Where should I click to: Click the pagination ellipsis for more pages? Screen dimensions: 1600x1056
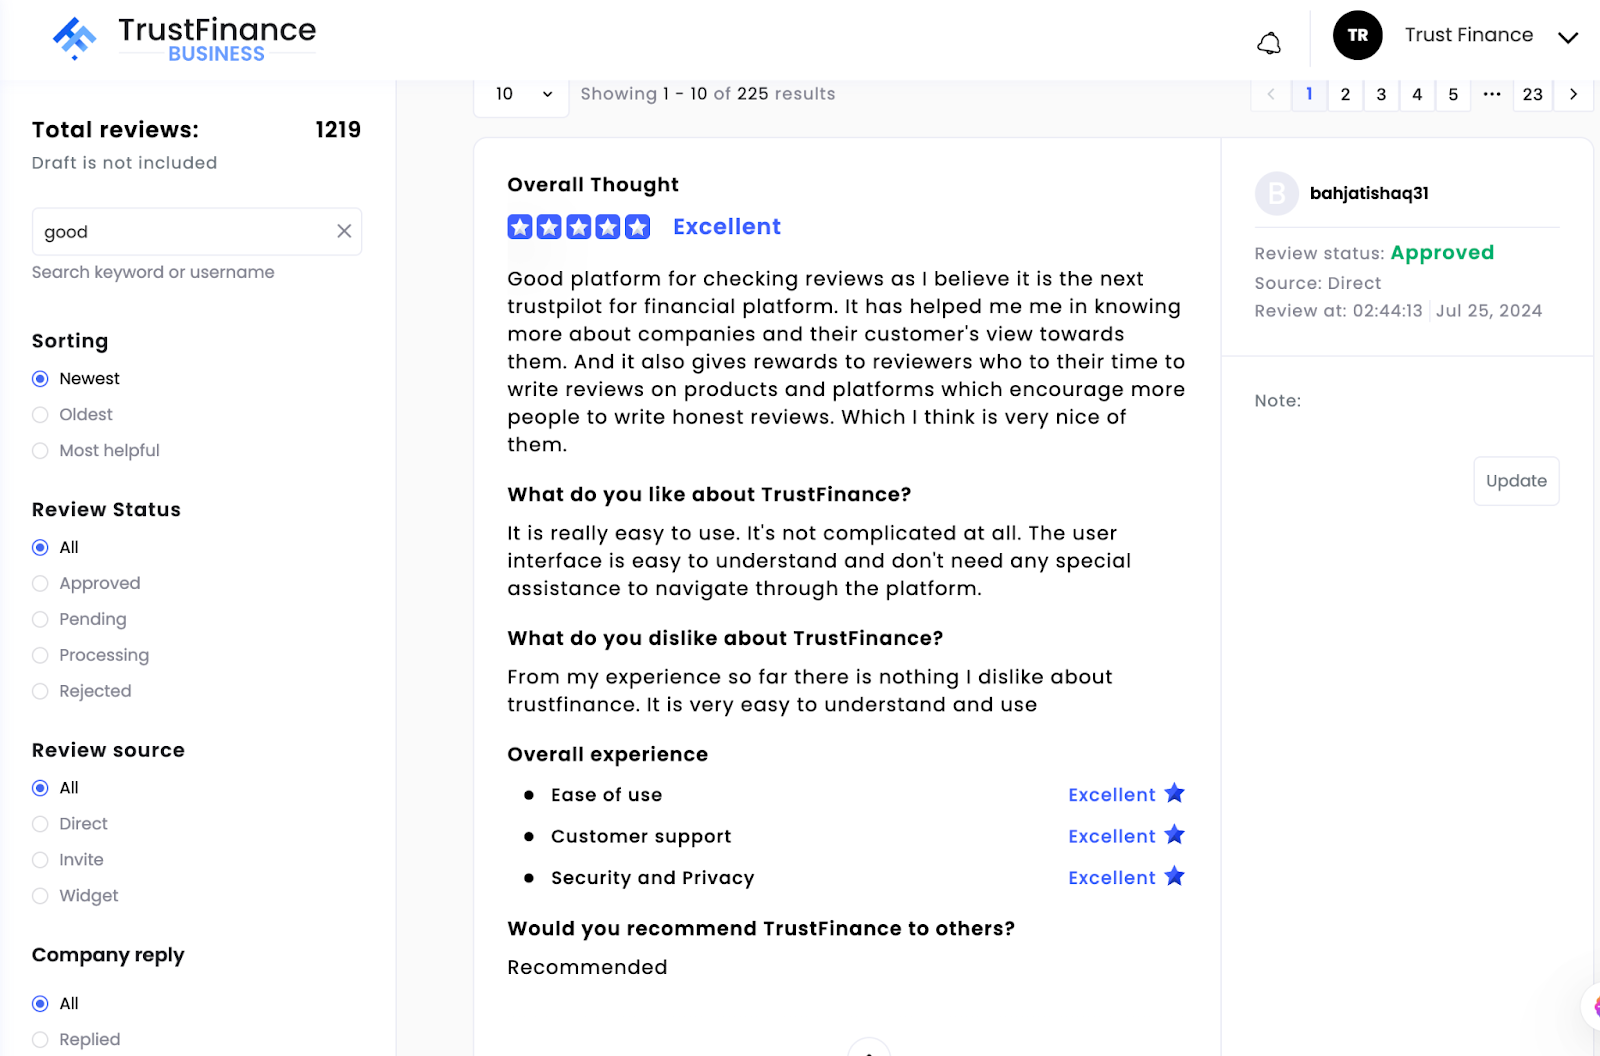point(1492,94)
